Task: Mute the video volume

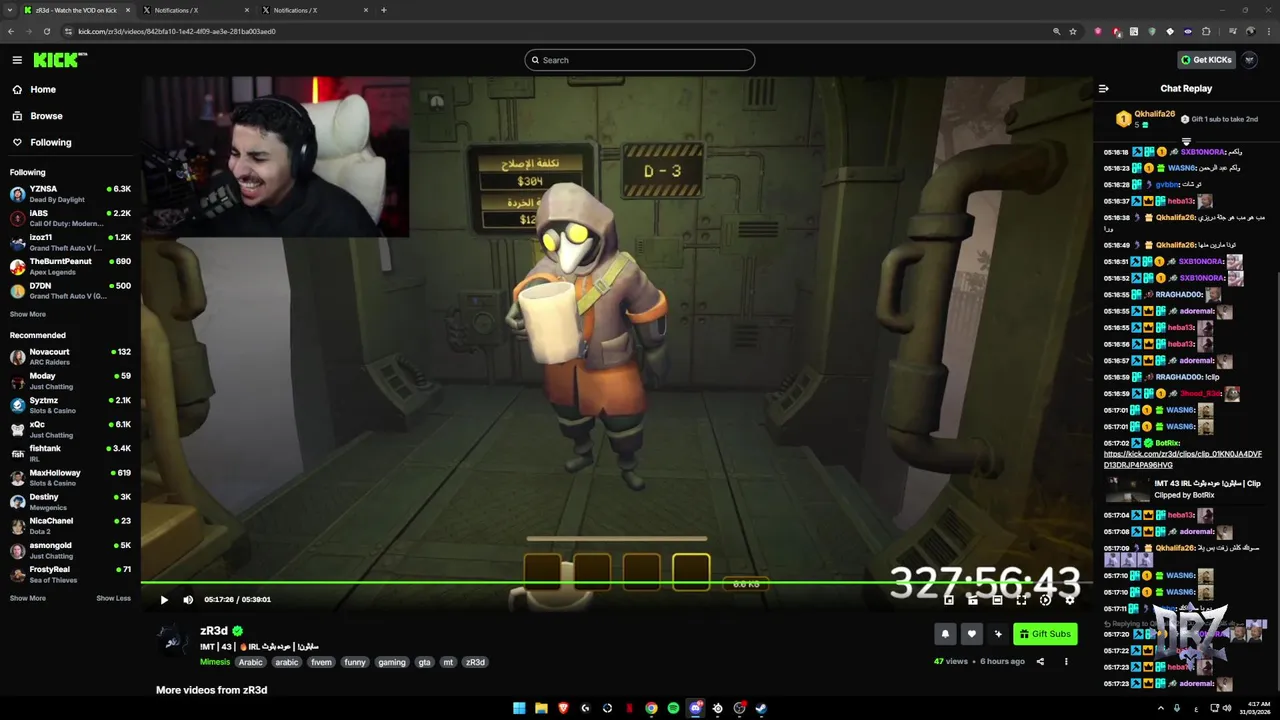Action: point(188,600)
